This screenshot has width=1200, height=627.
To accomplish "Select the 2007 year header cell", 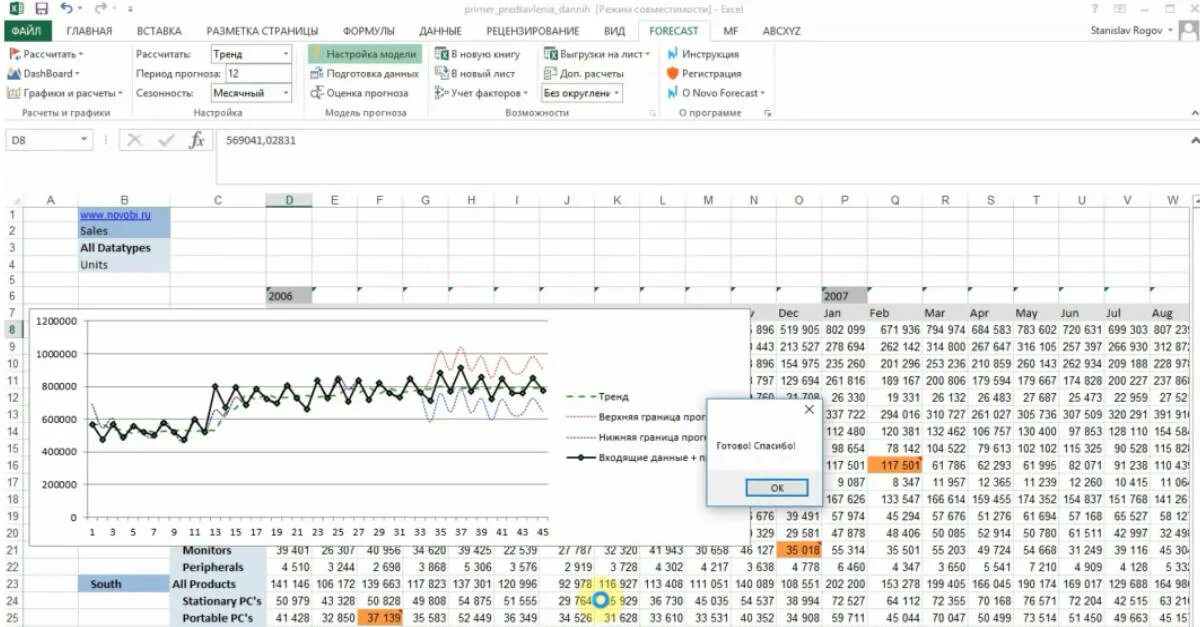I will coord(845,296).
